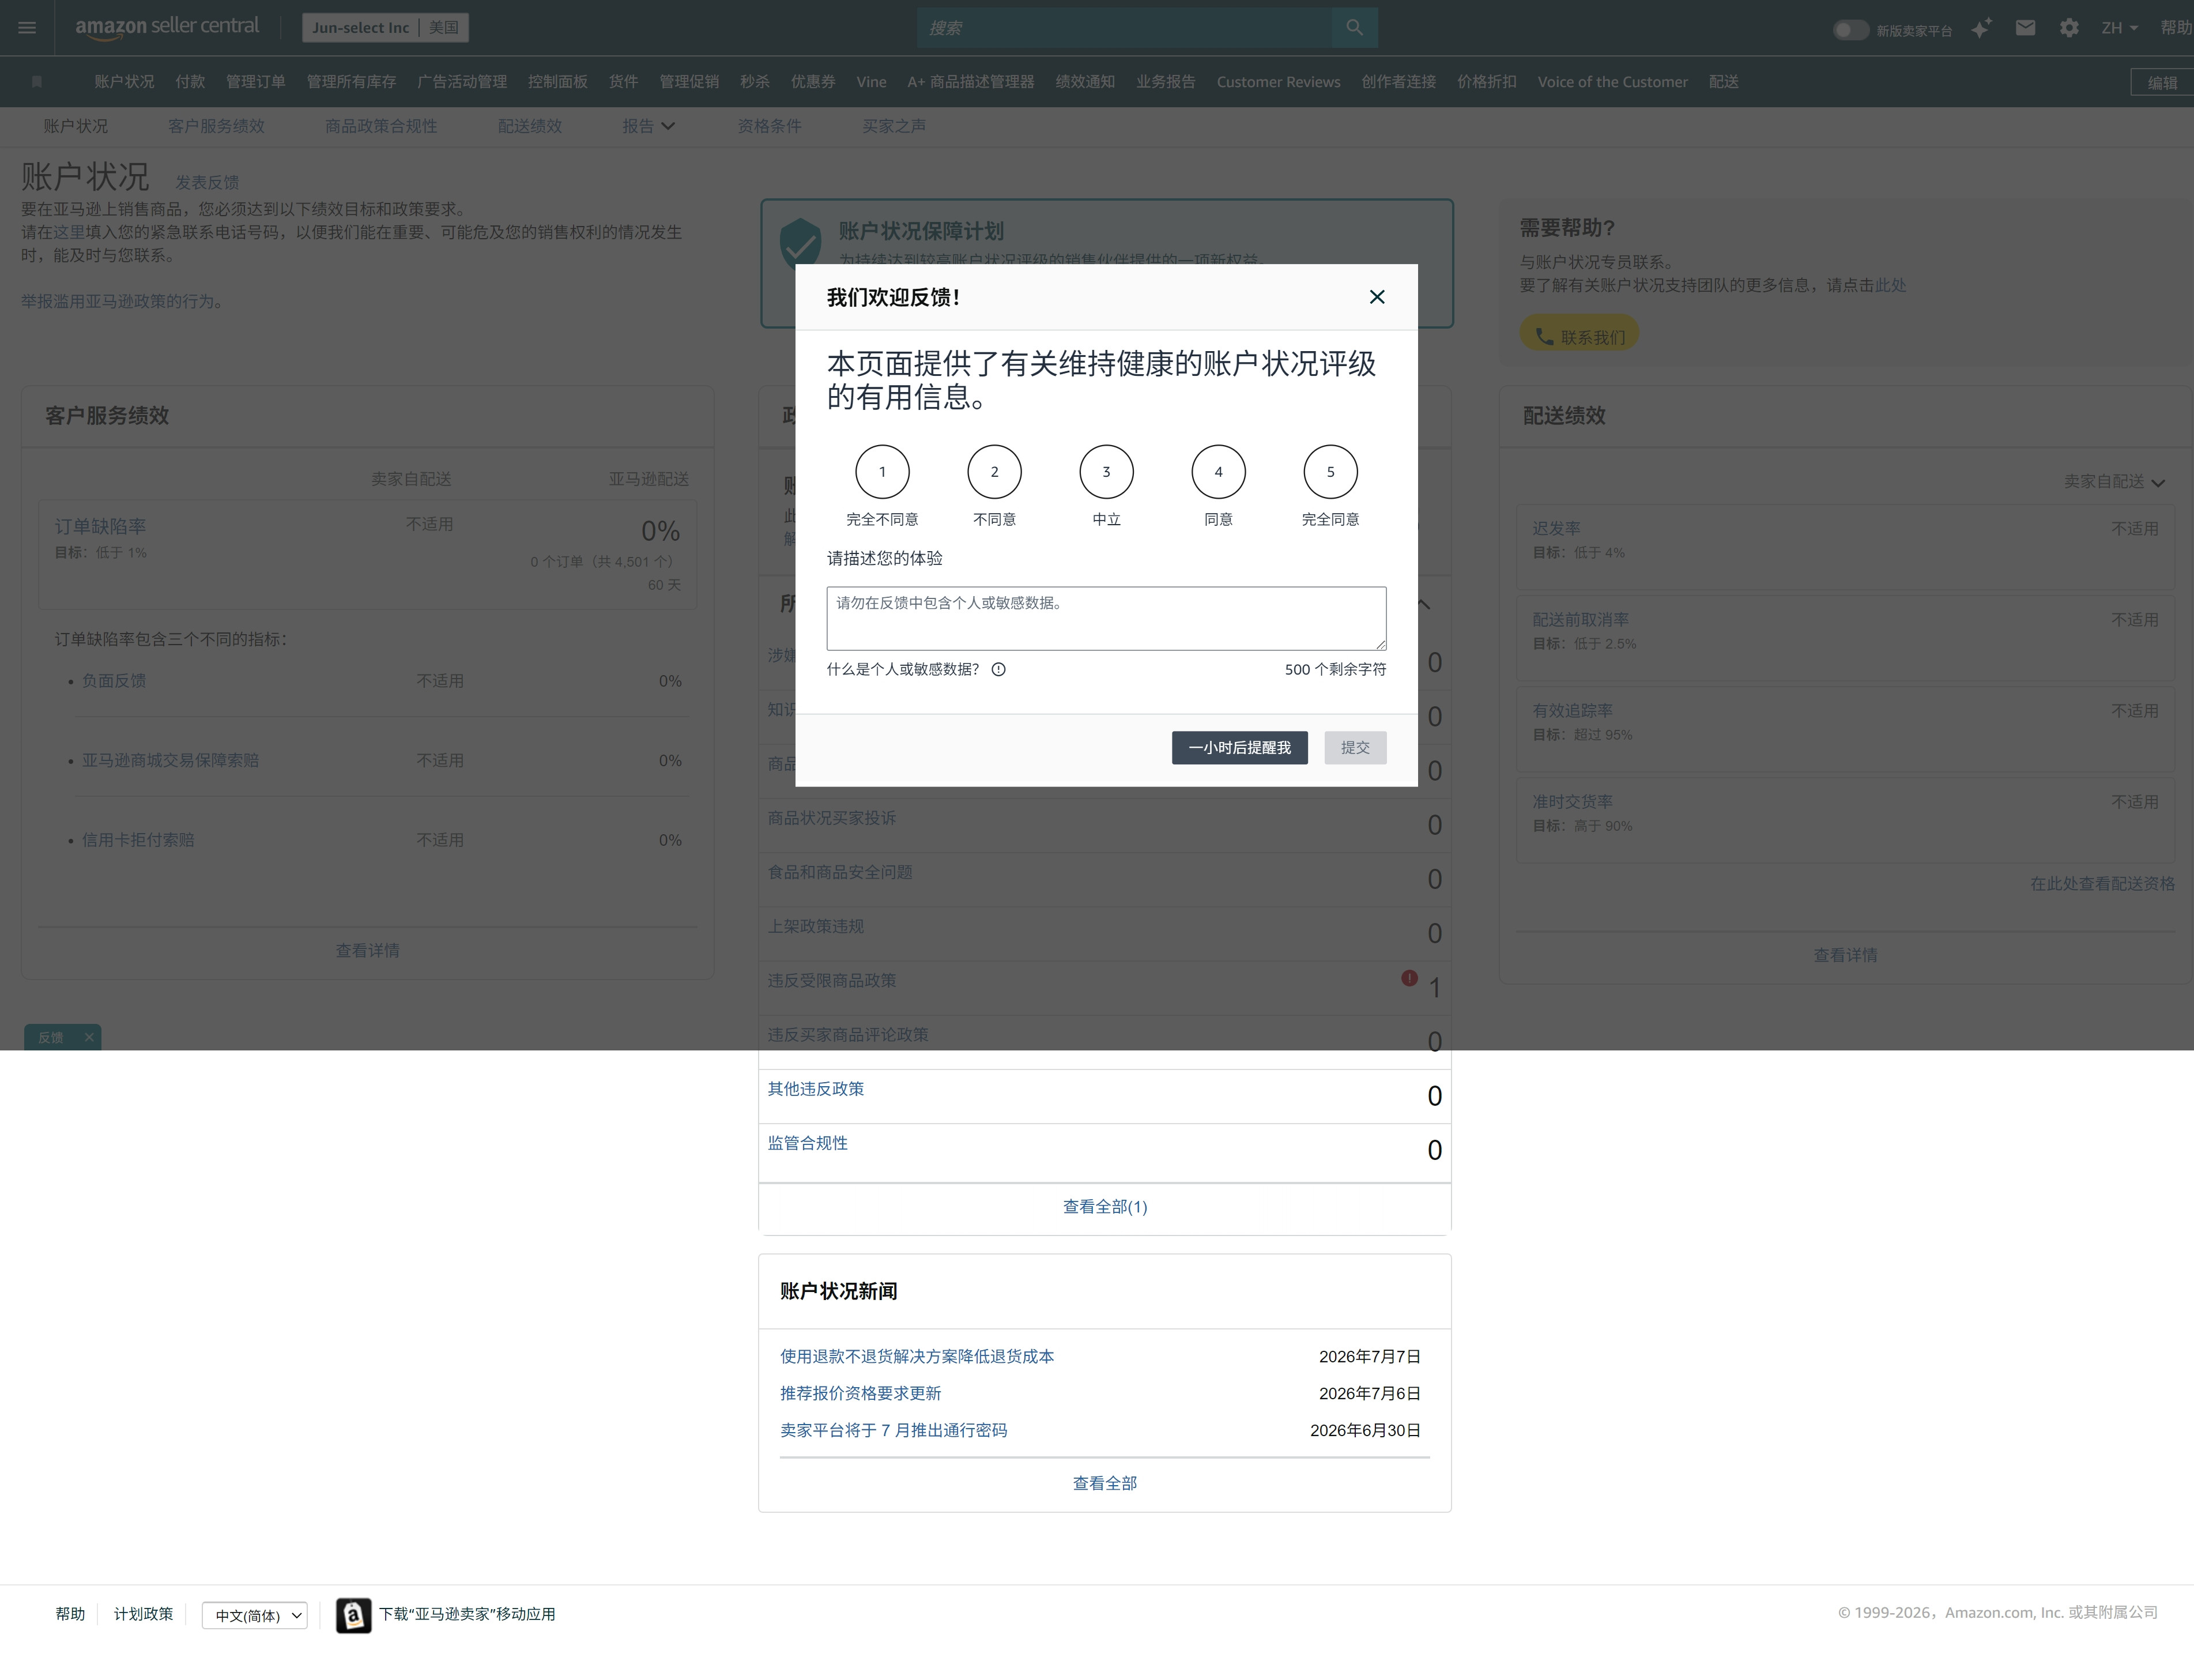Open the ZH language dropdown
The width and height of the screenshot is (2194, 1680).
pos(2119,28)
